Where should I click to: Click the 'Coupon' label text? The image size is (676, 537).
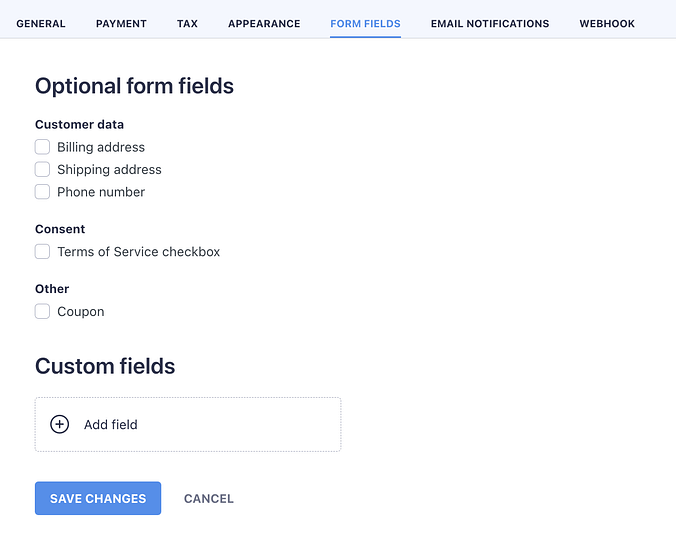pyautogui.click(x=81, y=312)
